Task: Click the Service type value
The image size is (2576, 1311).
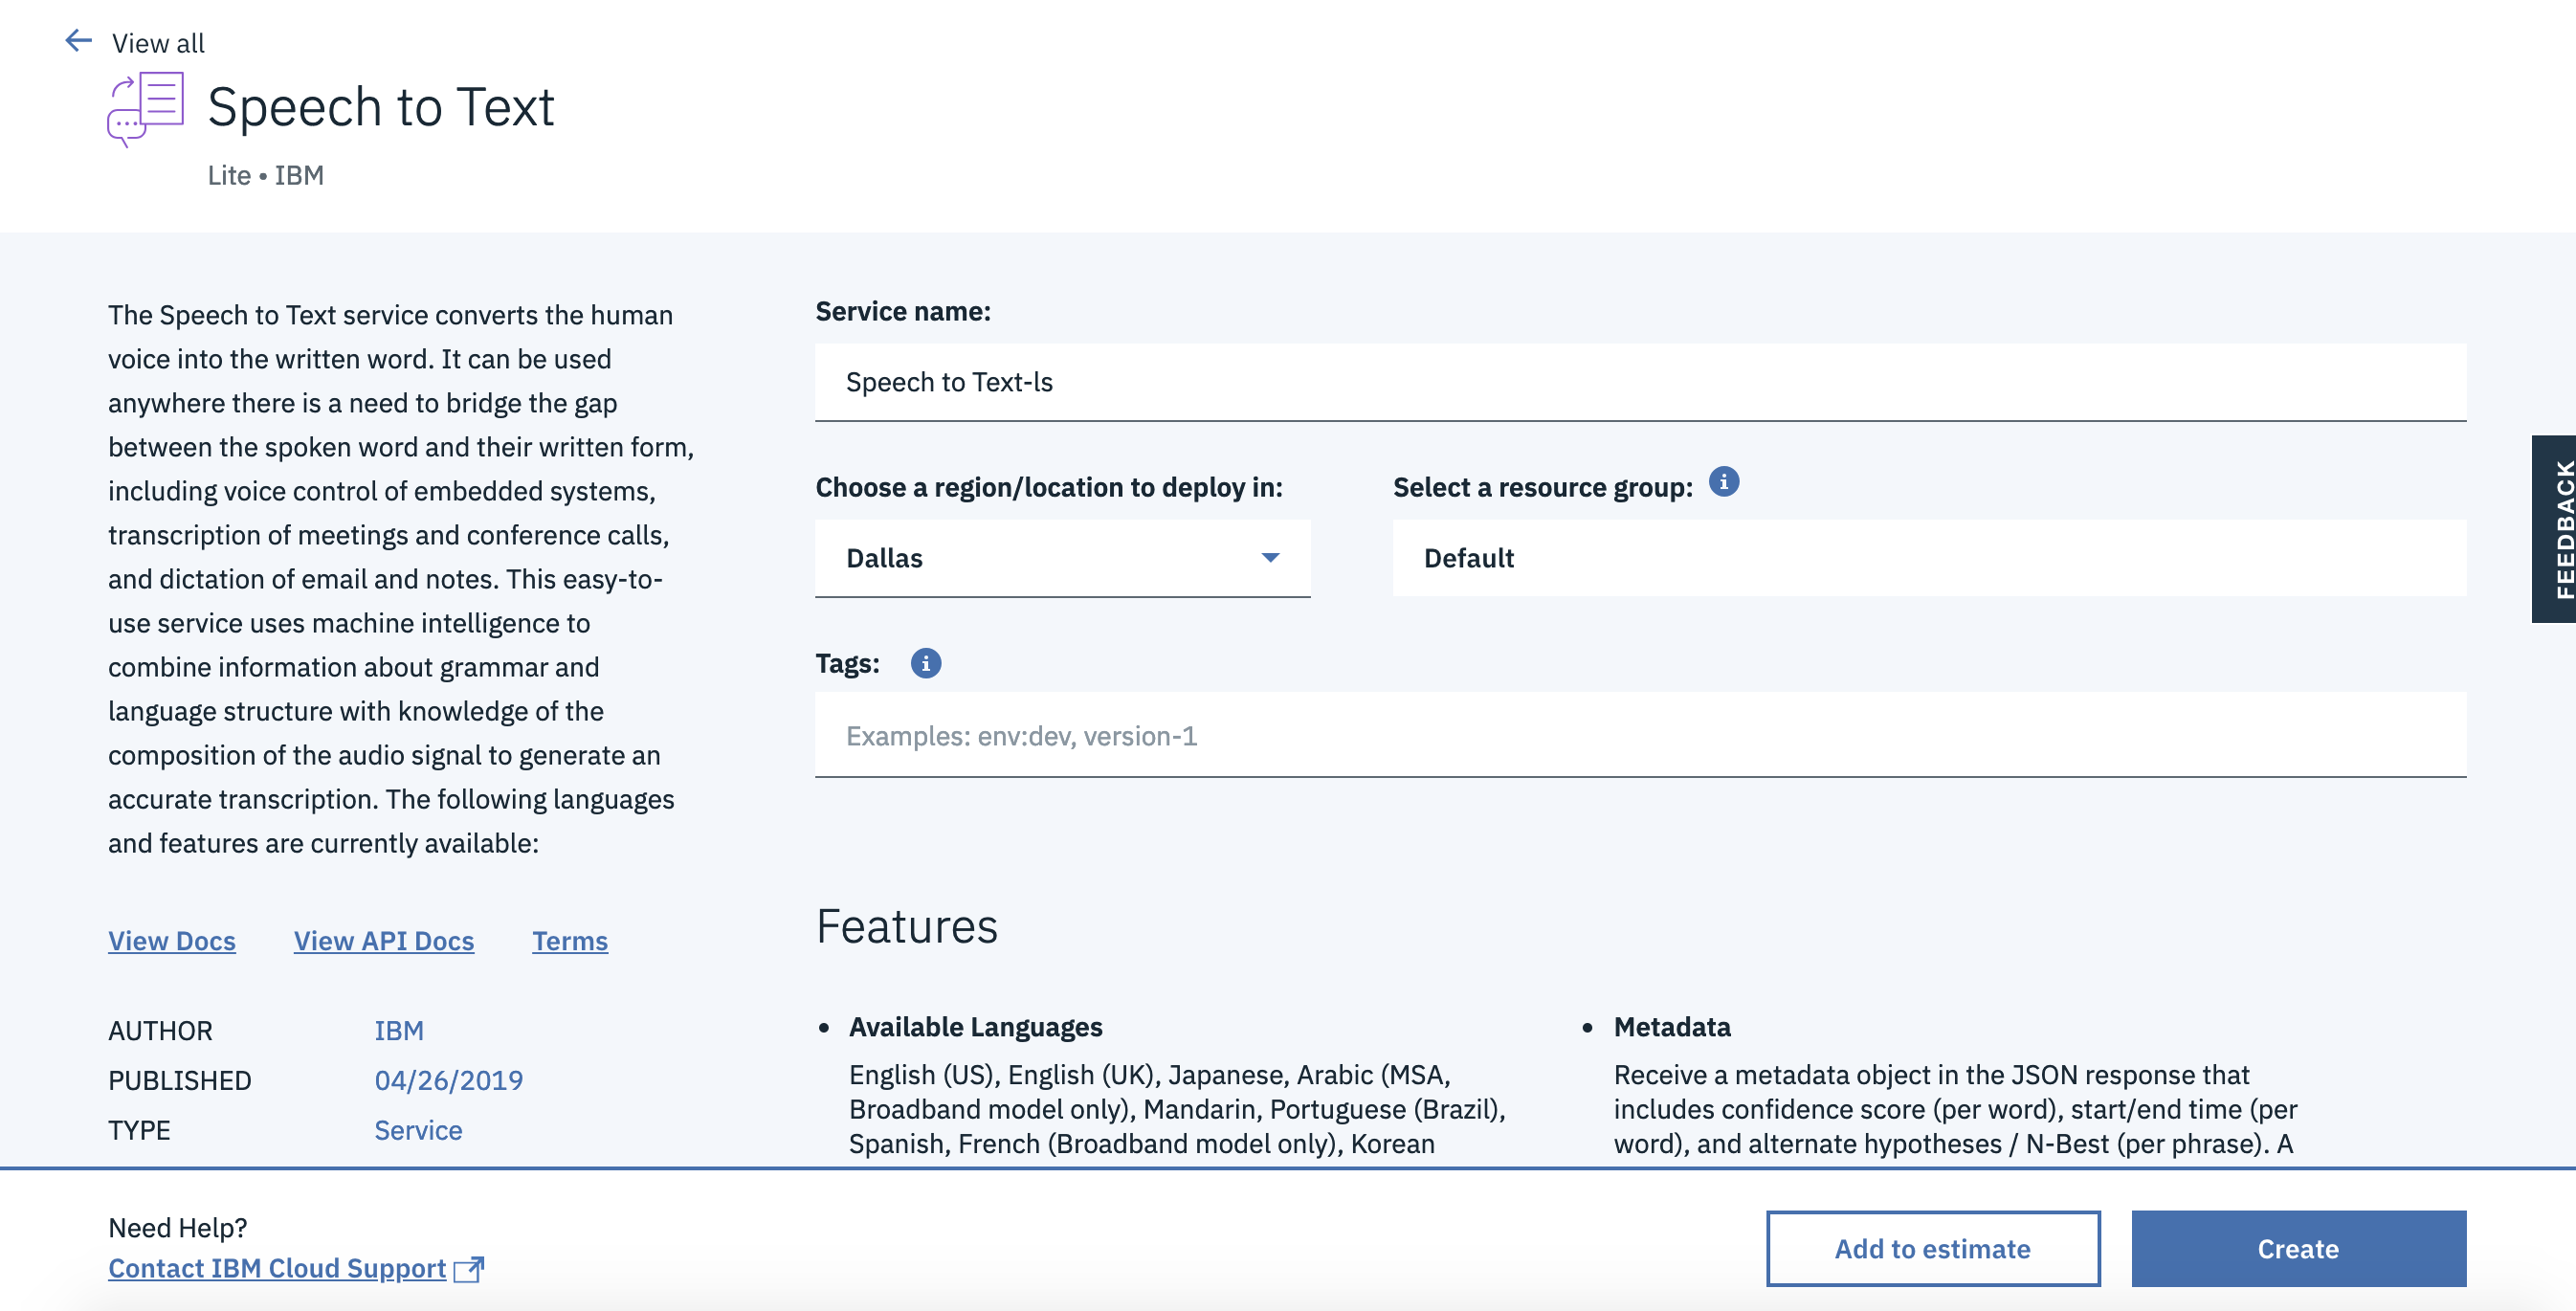Action: point(418,1130)
